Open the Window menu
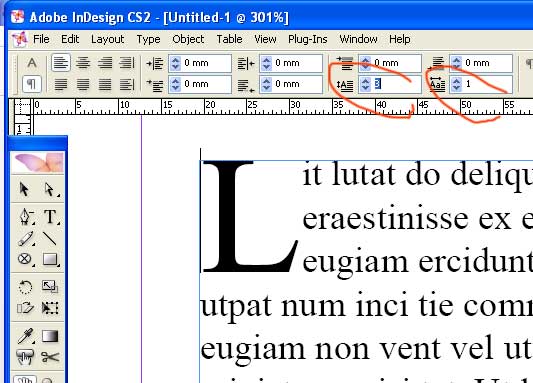This screenshot has height=383, width=533. [x=358, y=39]
